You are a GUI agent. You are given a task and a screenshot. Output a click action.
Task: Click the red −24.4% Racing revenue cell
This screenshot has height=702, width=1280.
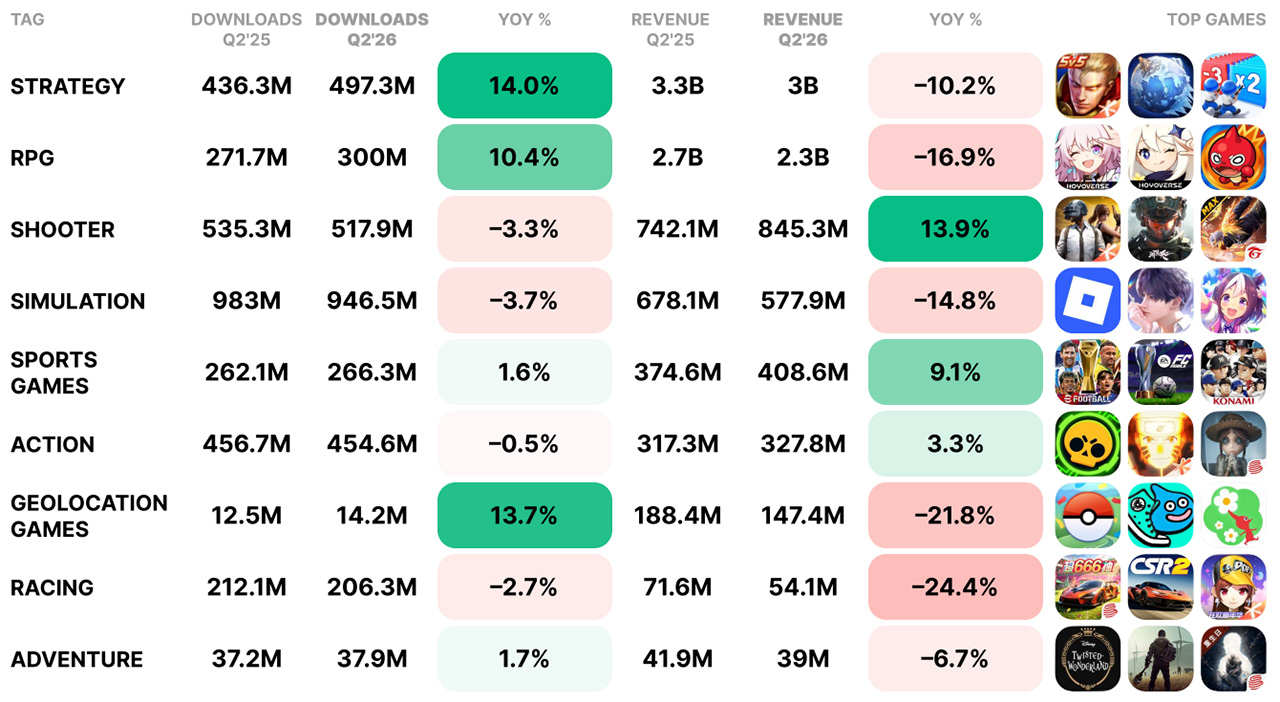coord(956,588)
